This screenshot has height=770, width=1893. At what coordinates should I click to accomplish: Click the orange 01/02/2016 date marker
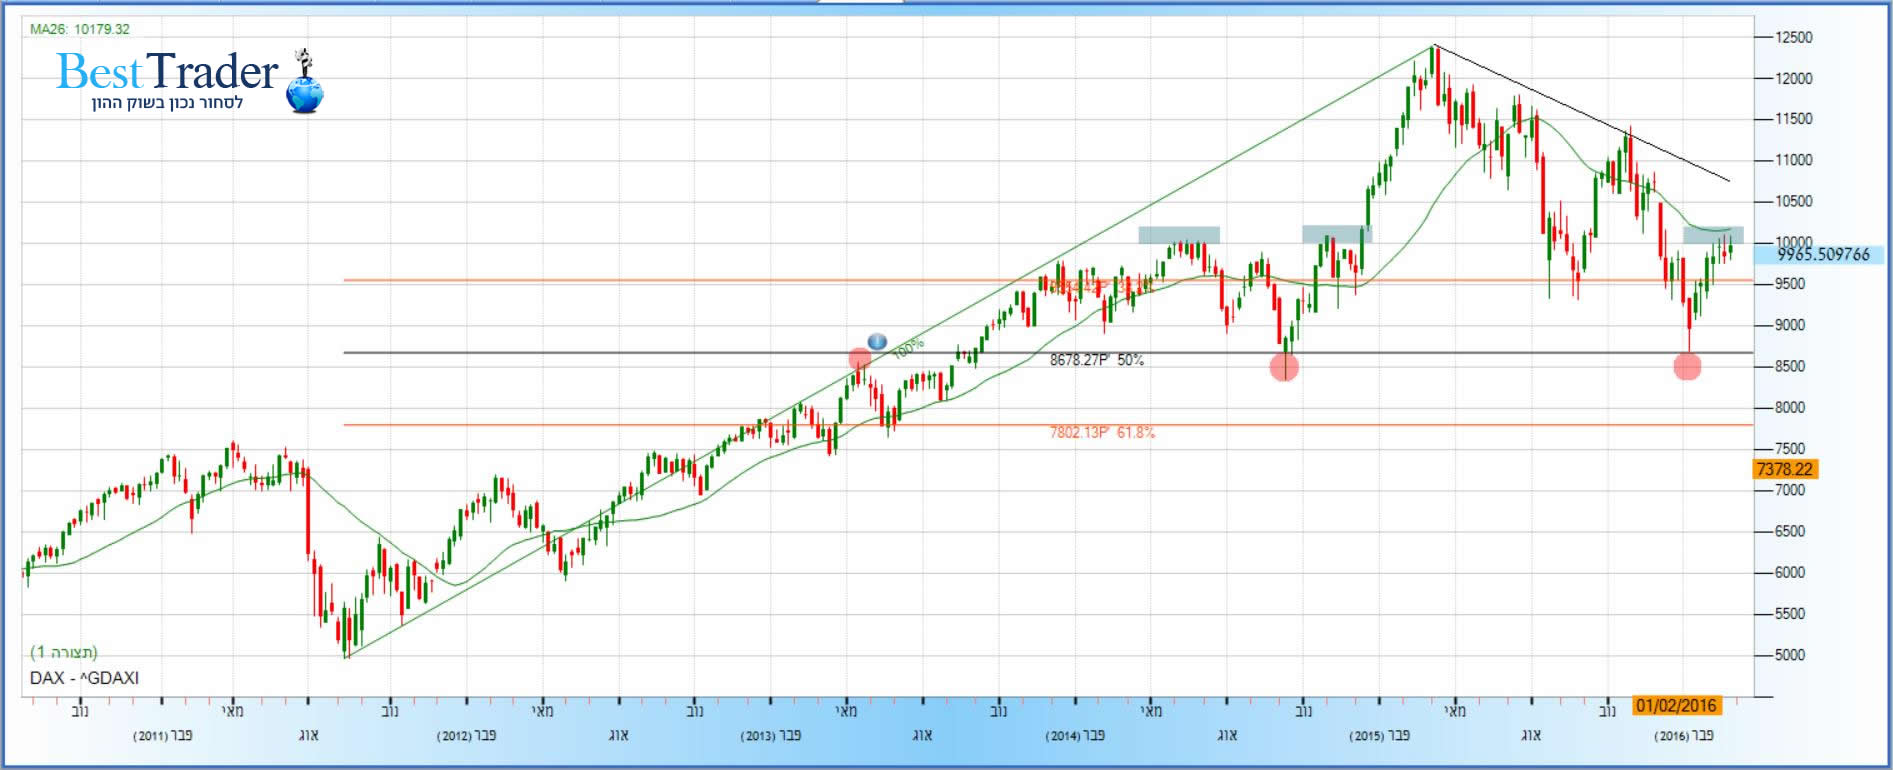1675,706
